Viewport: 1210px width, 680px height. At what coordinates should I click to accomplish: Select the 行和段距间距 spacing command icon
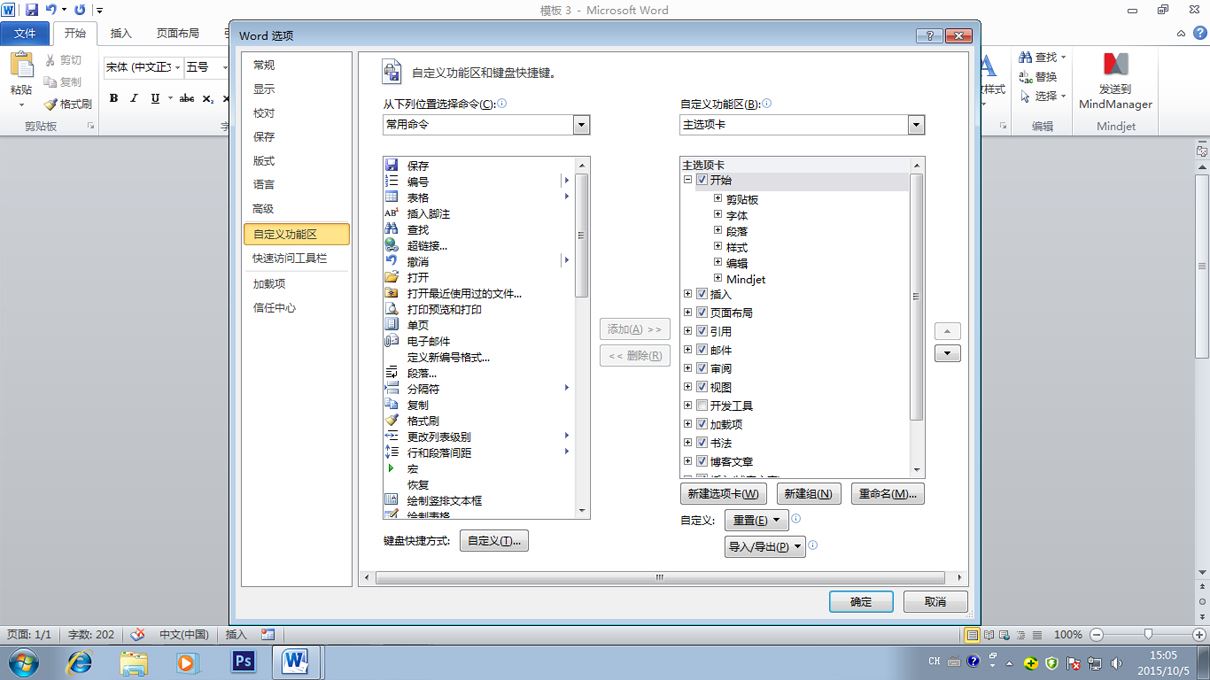[392, 452]
